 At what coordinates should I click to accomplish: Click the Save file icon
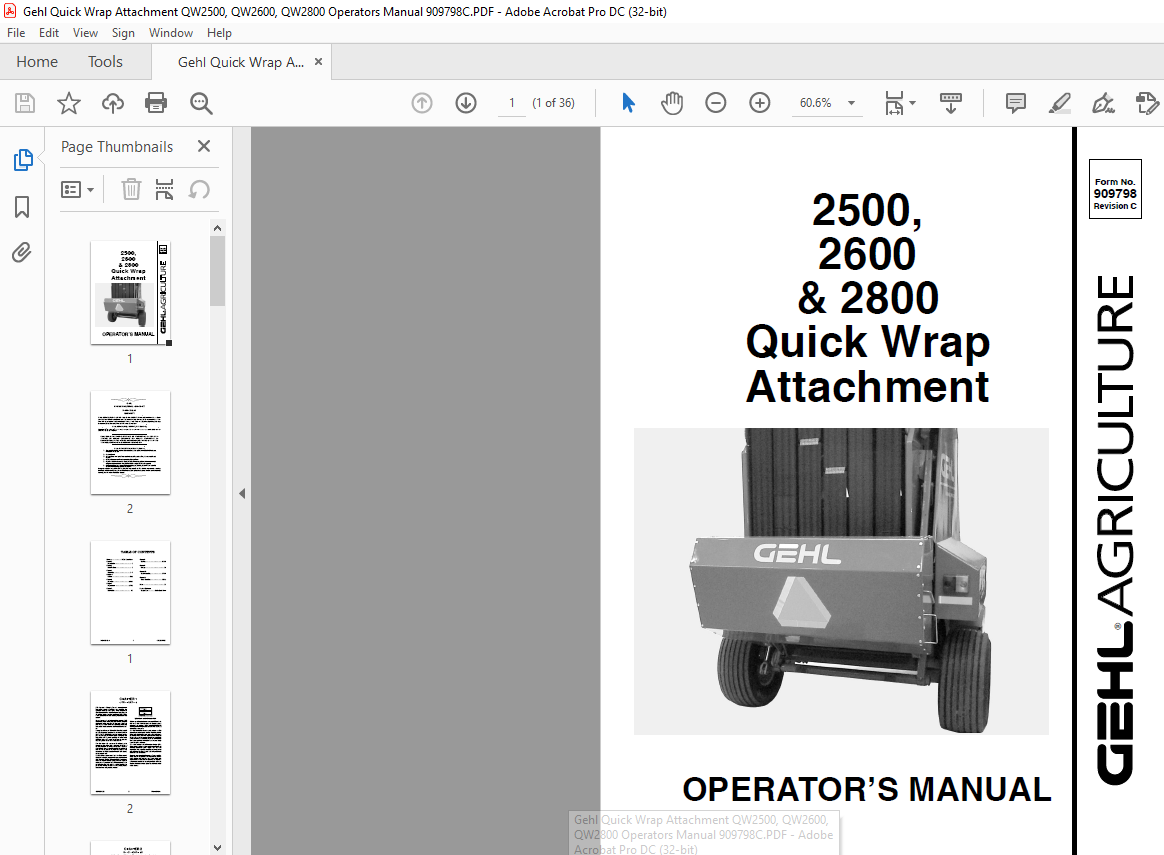click(x=25, y=103)
